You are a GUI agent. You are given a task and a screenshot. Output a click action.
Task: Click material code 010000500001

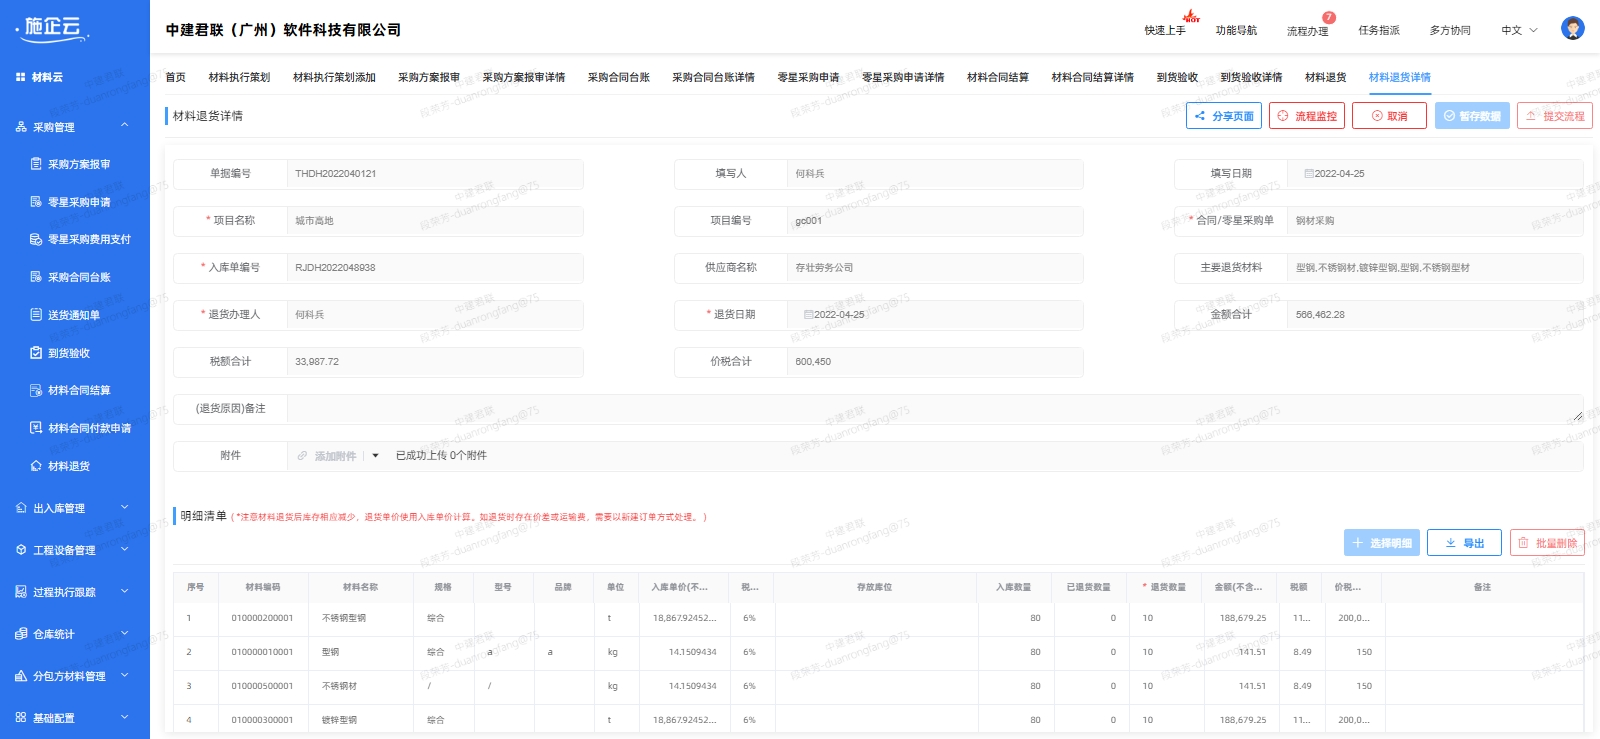(262, 686)
